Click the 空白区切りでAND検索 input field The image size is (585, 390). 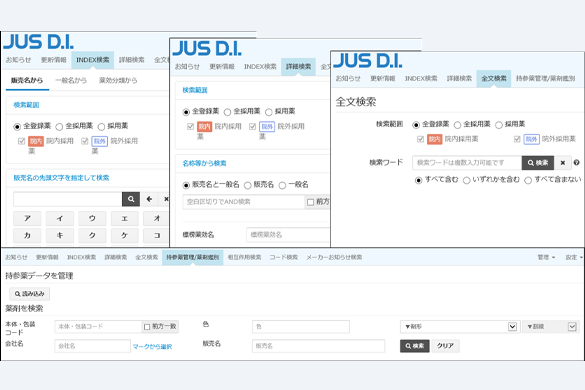[x=244, y=202]
